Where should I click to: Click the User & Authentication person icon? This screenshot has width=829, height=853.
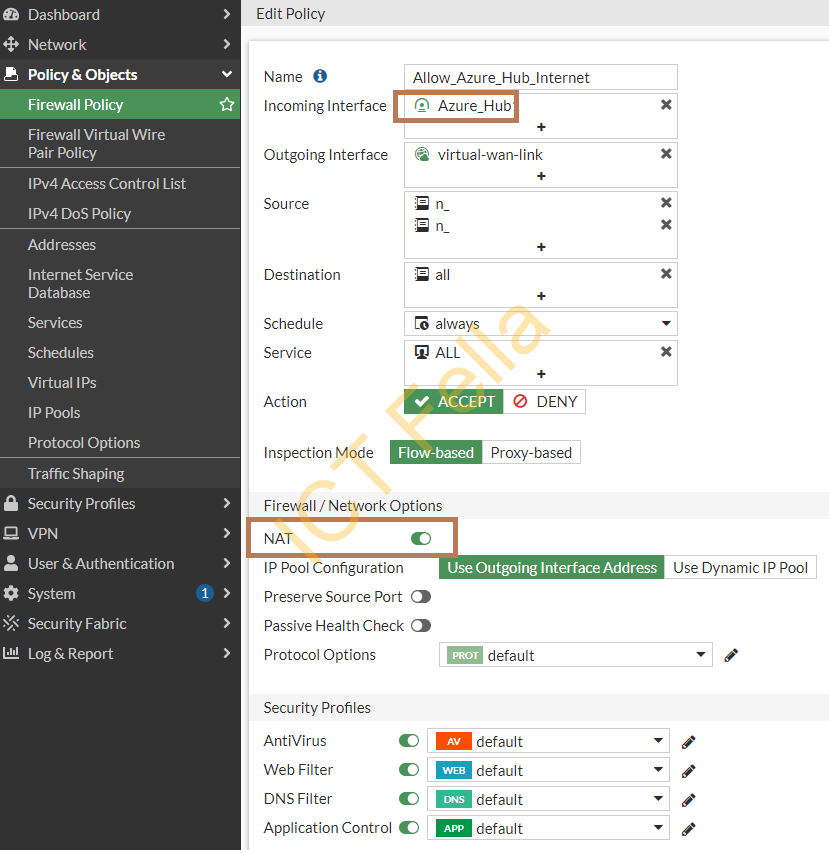pos(11,563)
